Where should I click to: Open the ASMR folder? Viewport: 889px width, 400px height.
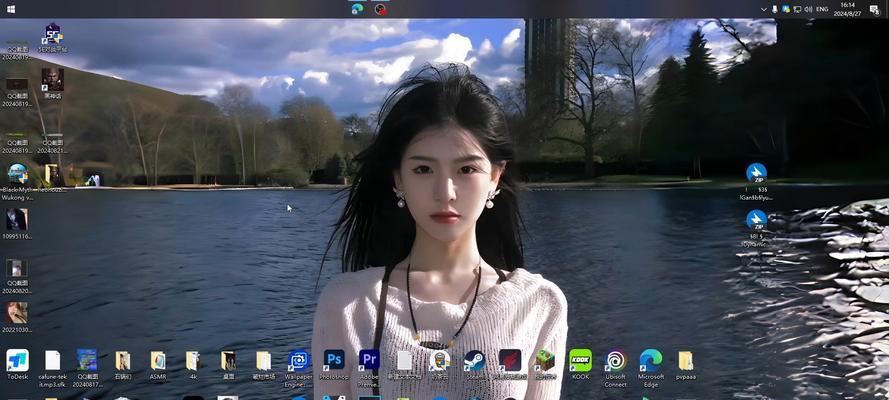click(x=158, y=360)
